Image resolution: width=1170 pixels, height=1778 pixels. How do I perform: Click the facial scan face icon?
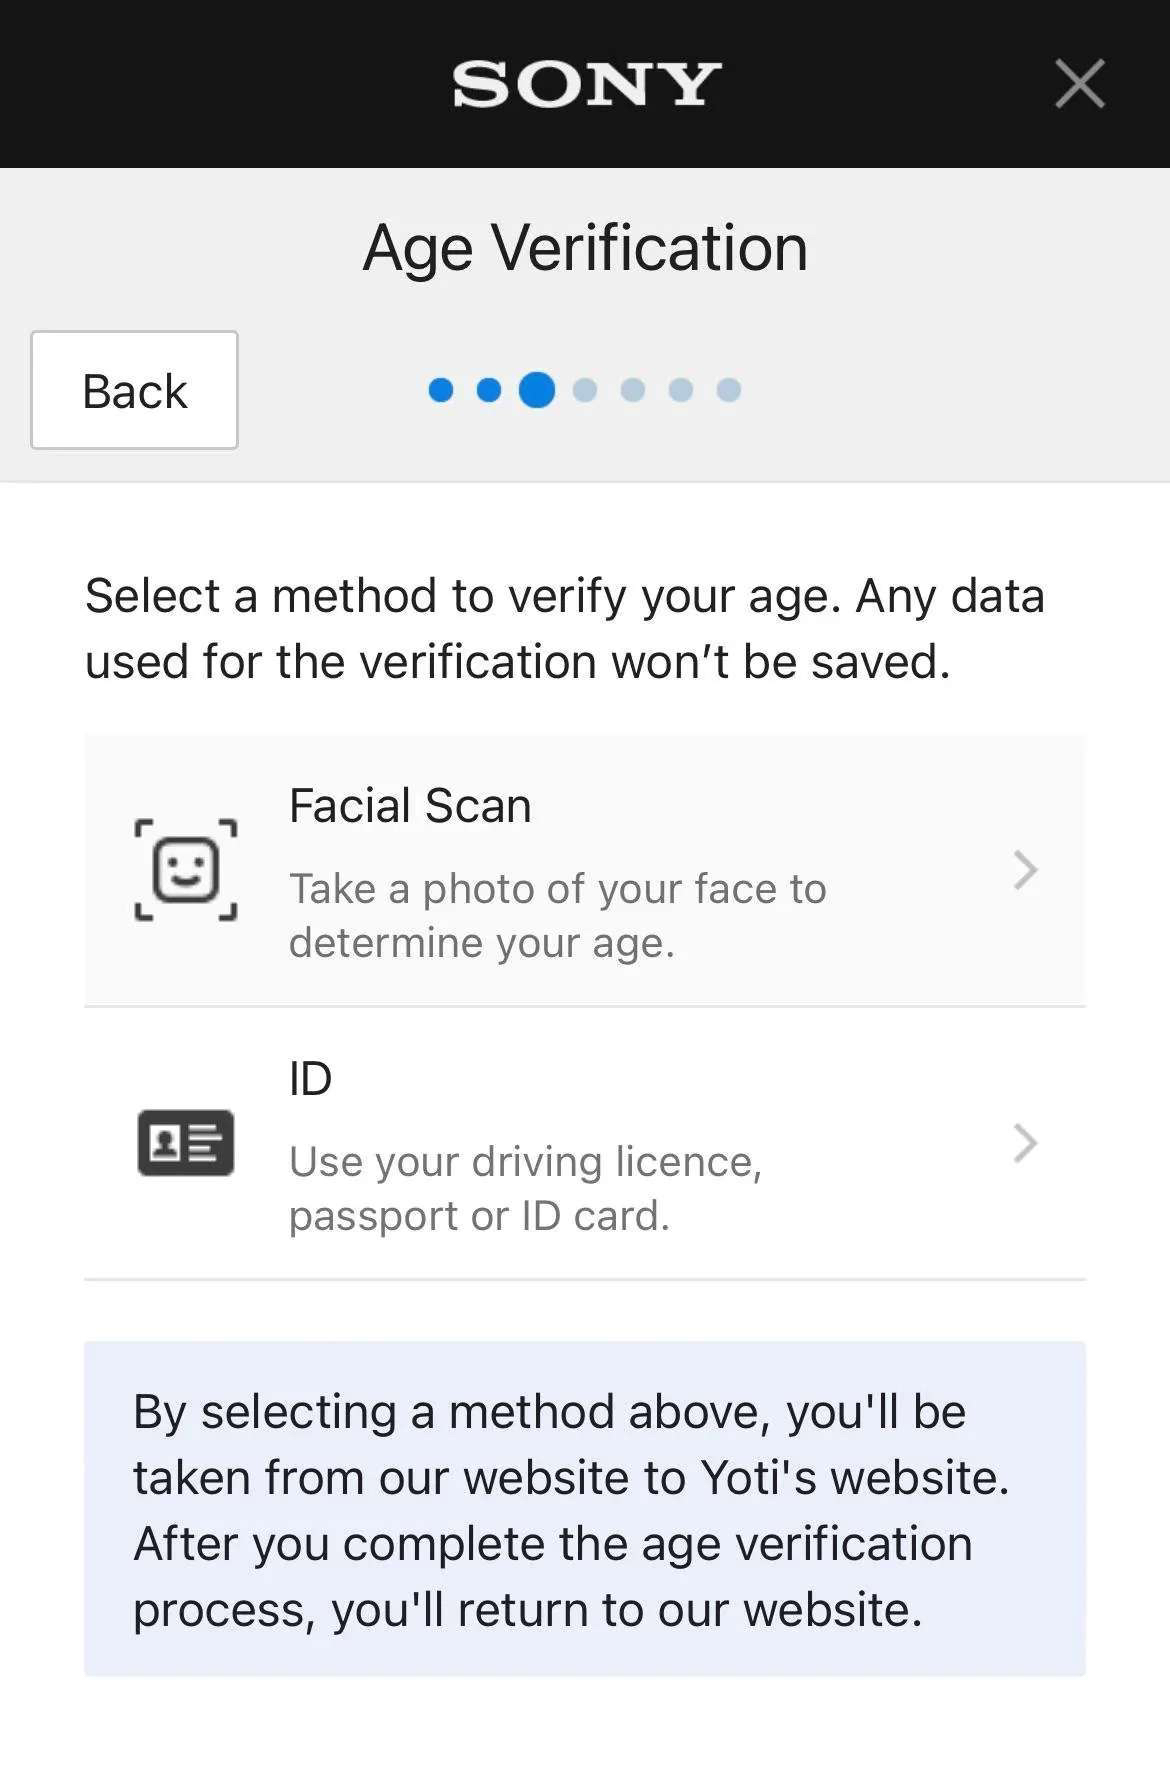click(186, 869)
